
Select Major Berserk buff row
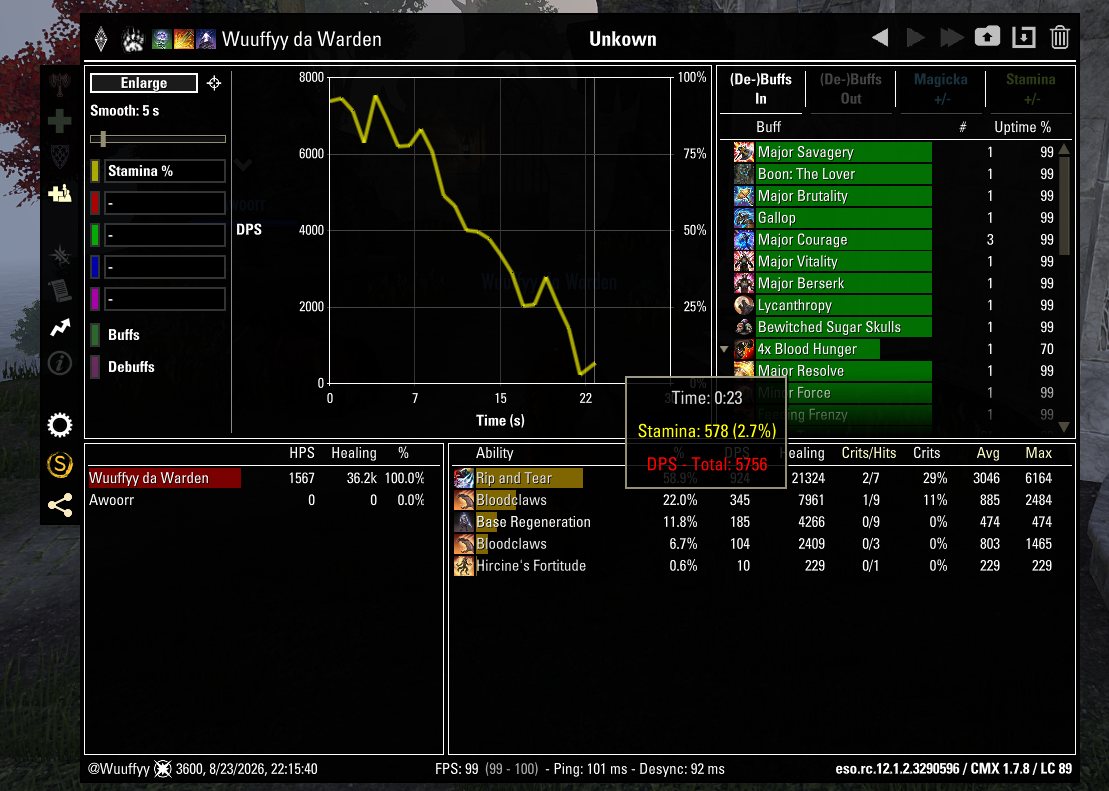click(x=895, y=284)
